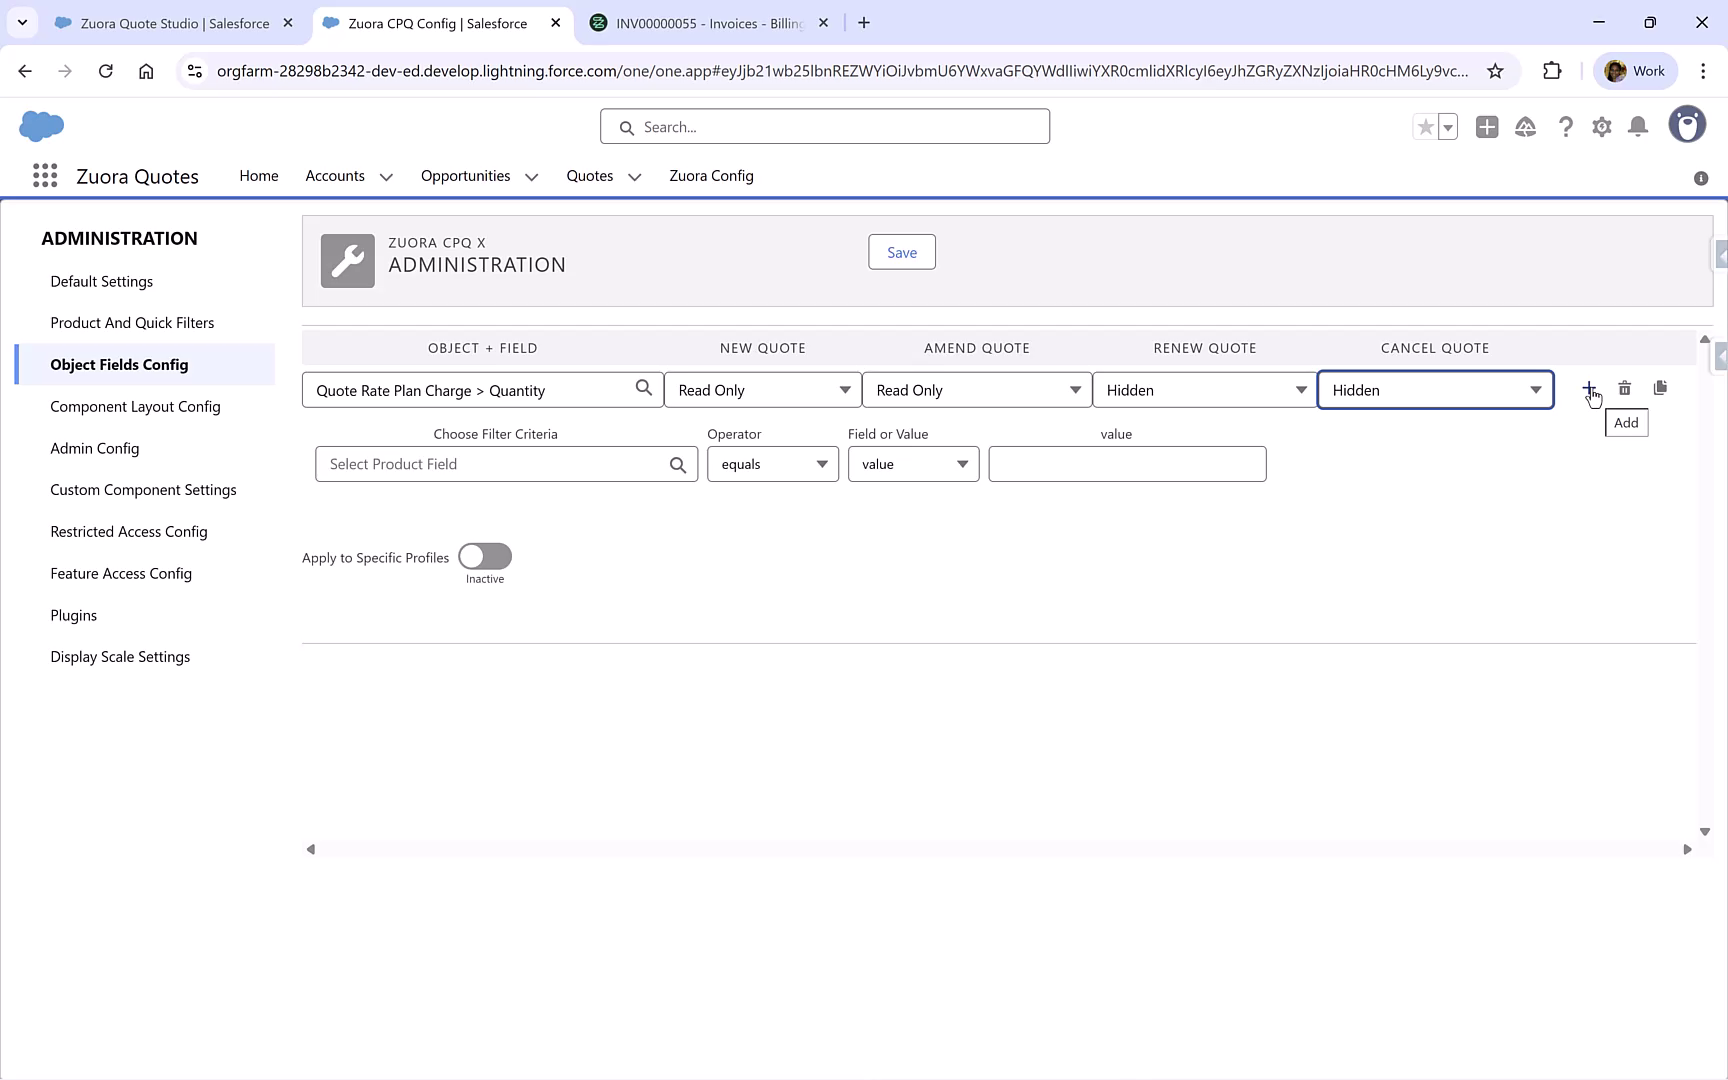Click the search icon in Quote Rate Plan Charge field
The image size is (1728, 1080).
tap(644, 388)
